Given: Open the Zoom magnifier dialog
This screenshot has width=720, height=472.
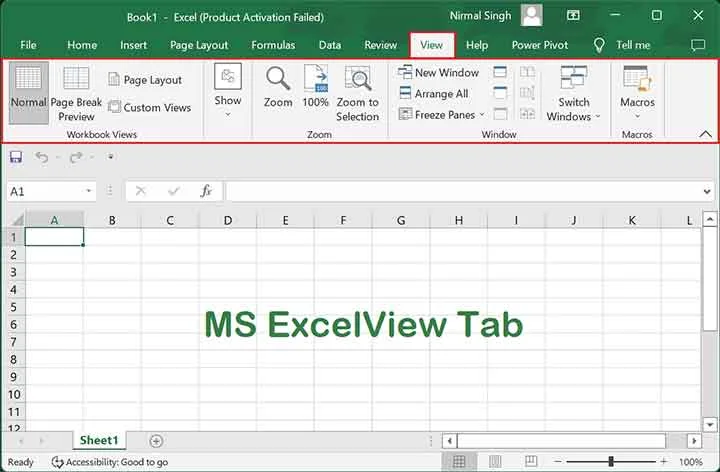Looking at the screenshot, I should (x=278, y=87).
